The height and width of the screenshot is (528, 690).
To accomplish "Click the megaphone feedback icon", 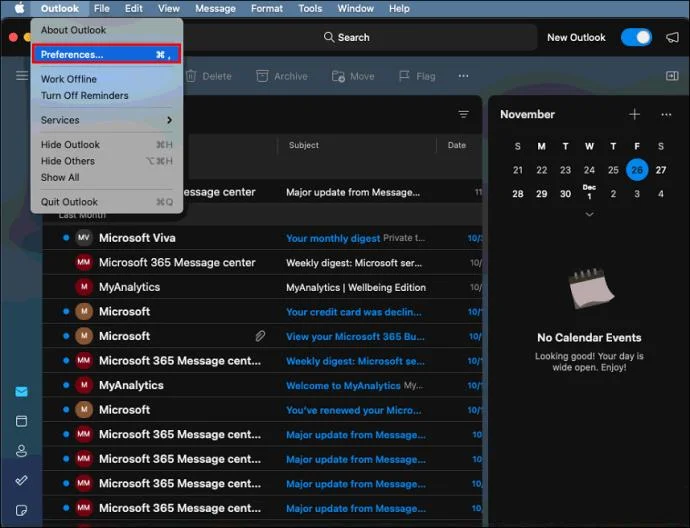I will tap(672, 37).
